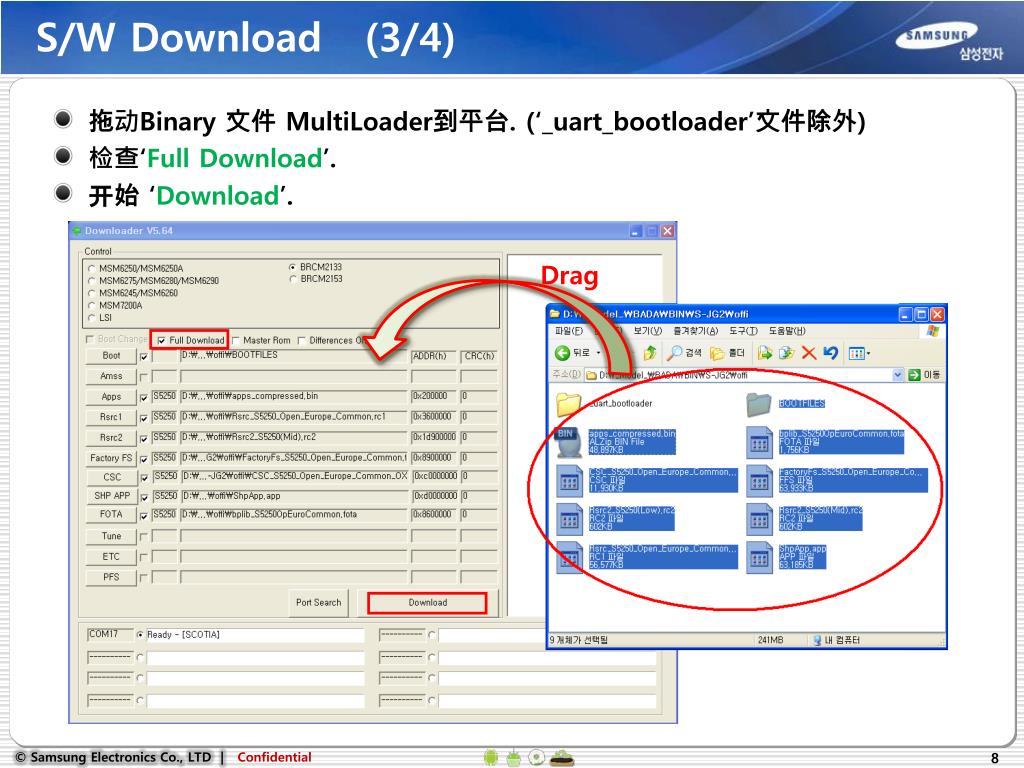Viewport: 1024px width, 768px height.
Task: Select the Rsrc_S5250_Open_Europe_Common file icon
Action: tap(568, 558)
